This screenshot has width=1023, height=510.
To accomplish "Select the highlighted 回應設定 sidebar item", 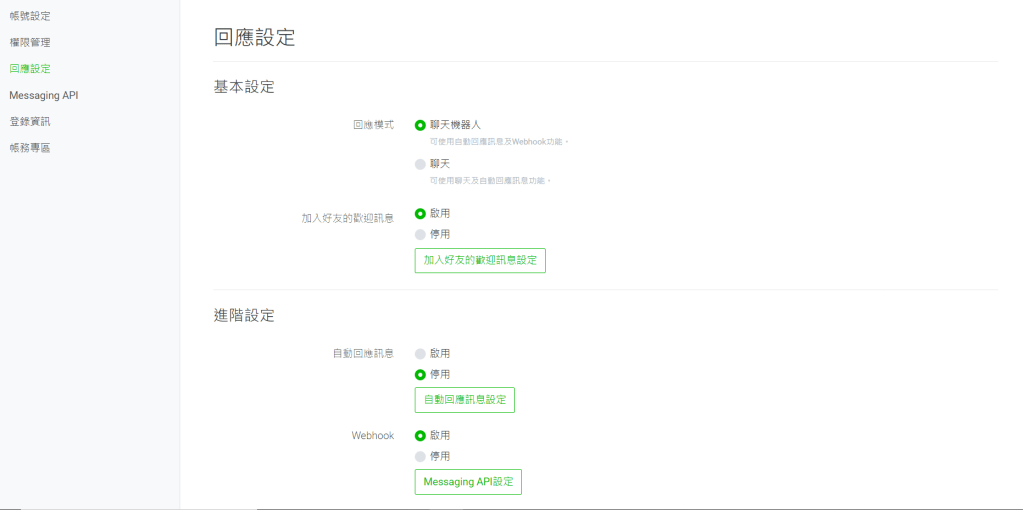I will tap(30, 69).
